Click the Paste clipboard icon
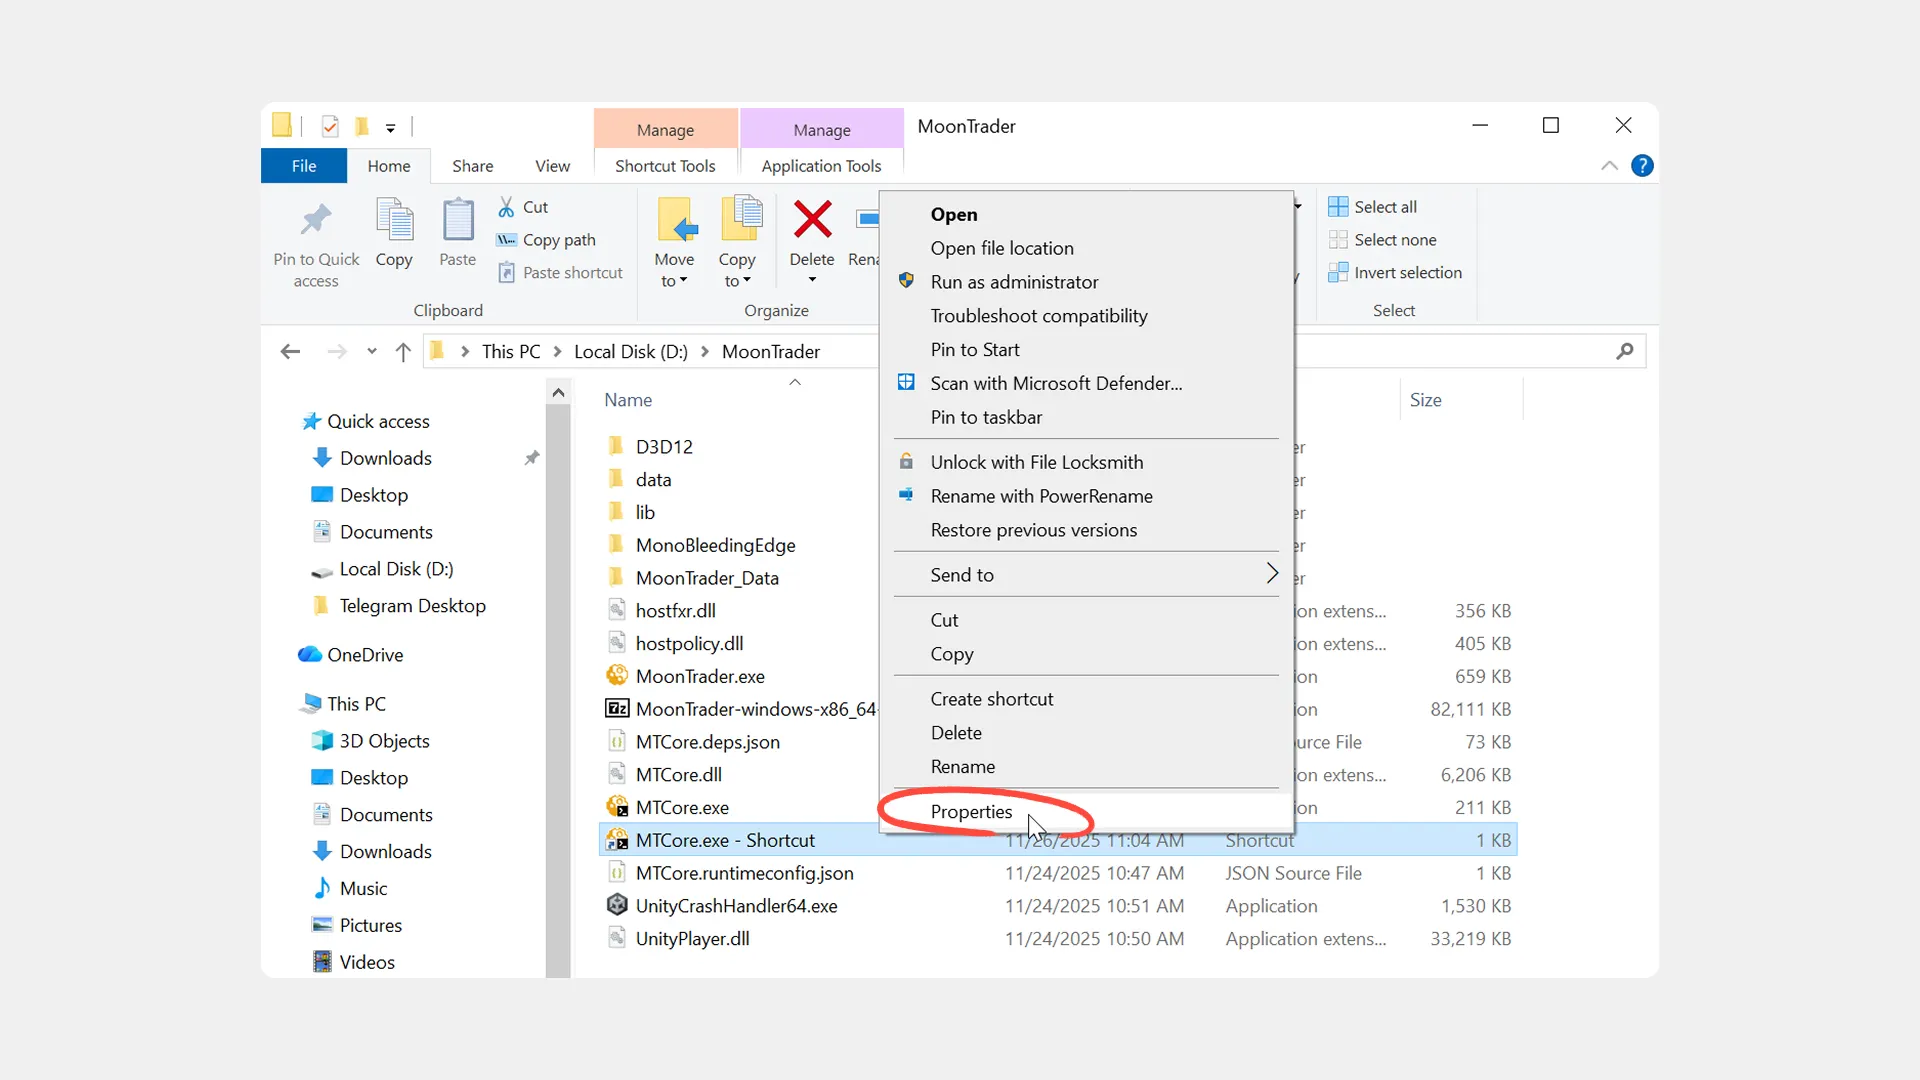 point(458,220)
